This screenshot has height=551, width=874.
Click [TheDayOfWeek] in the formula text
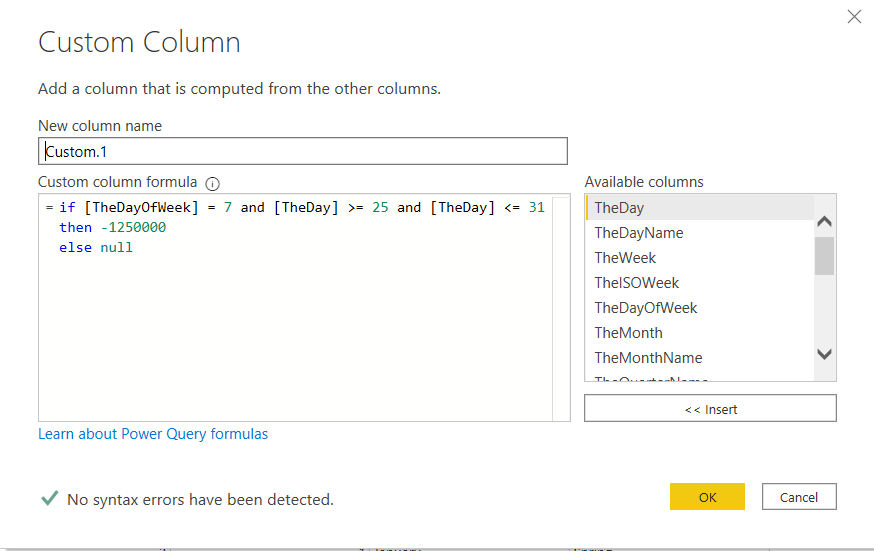(x=142, y=208)
